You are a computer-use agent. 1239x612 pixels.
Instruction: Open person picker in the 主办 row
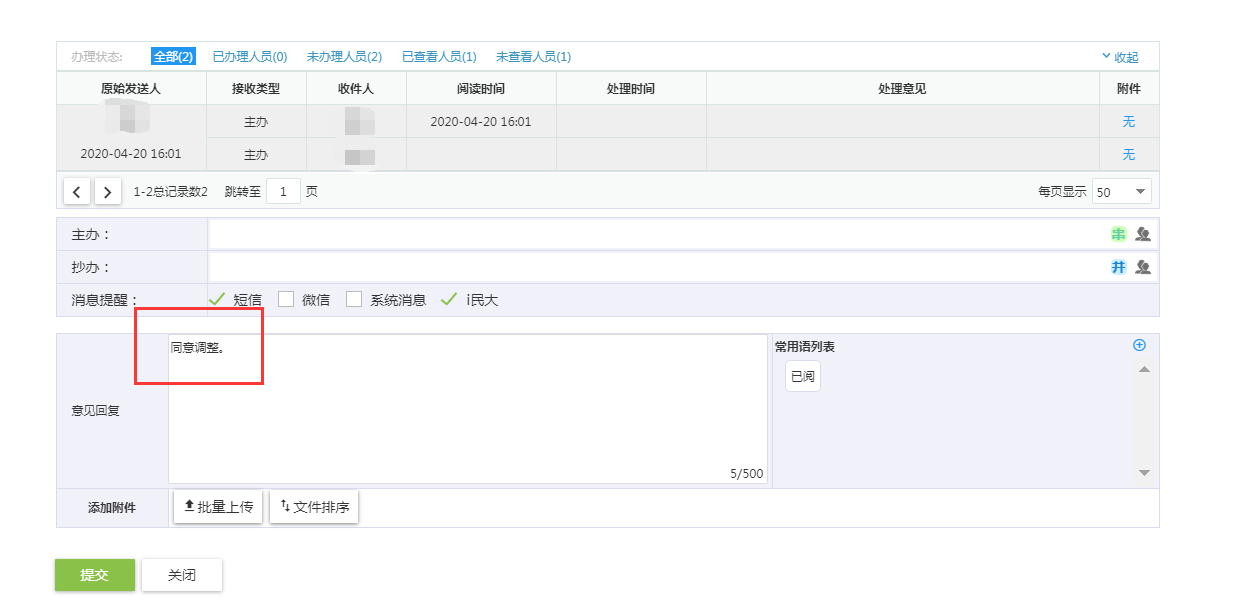pyautogui.click(x=1143, y=234)
